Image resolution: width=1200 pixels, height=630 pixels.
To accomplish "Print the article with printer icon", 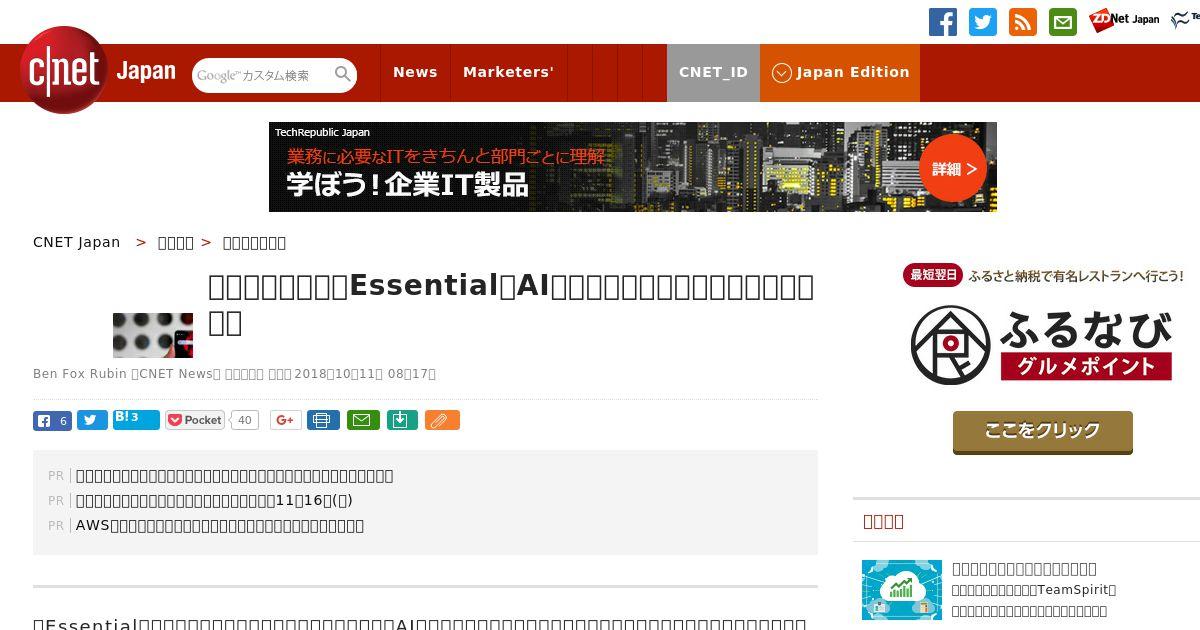I will pos(322,420).
